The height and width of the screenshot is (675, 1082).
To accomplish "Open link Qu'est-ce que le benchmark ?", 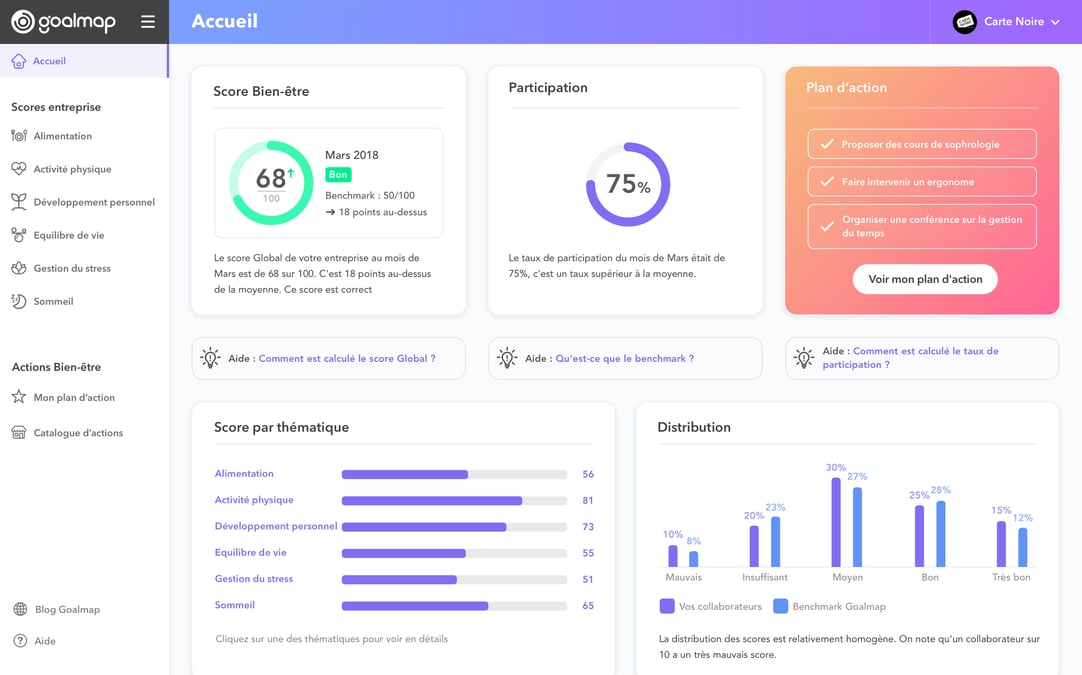I will 624,358.
